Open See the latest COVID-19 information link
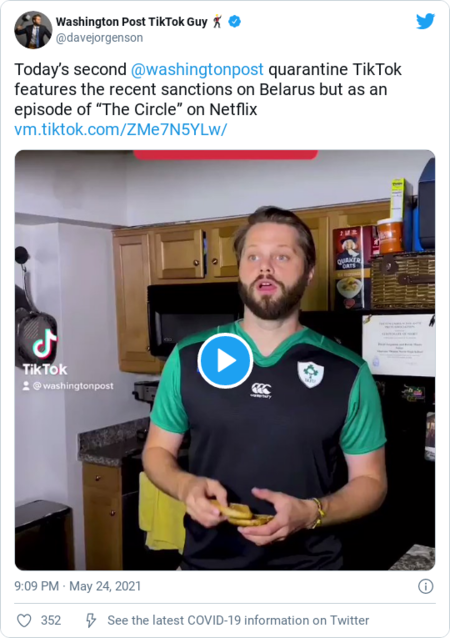The width and height of the screenshot is (450, 638). (x=238, y=620)
